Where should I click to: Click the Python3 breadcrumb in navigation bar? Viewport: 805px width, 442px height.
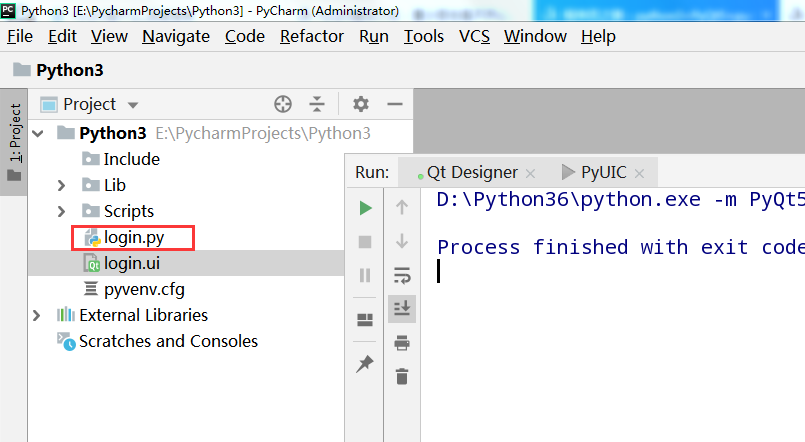point(58,70)
